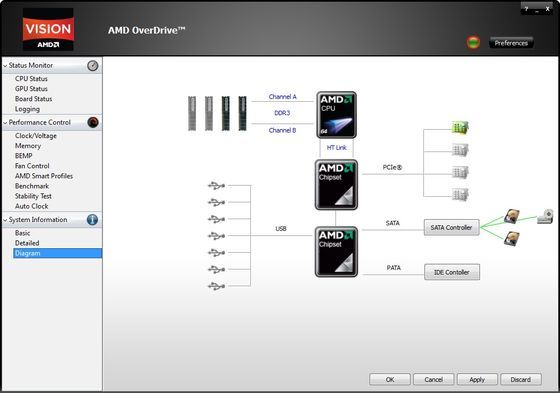Screen dimensions: 560x393
Task: Click the Channel A label
Action: [282, 96]
